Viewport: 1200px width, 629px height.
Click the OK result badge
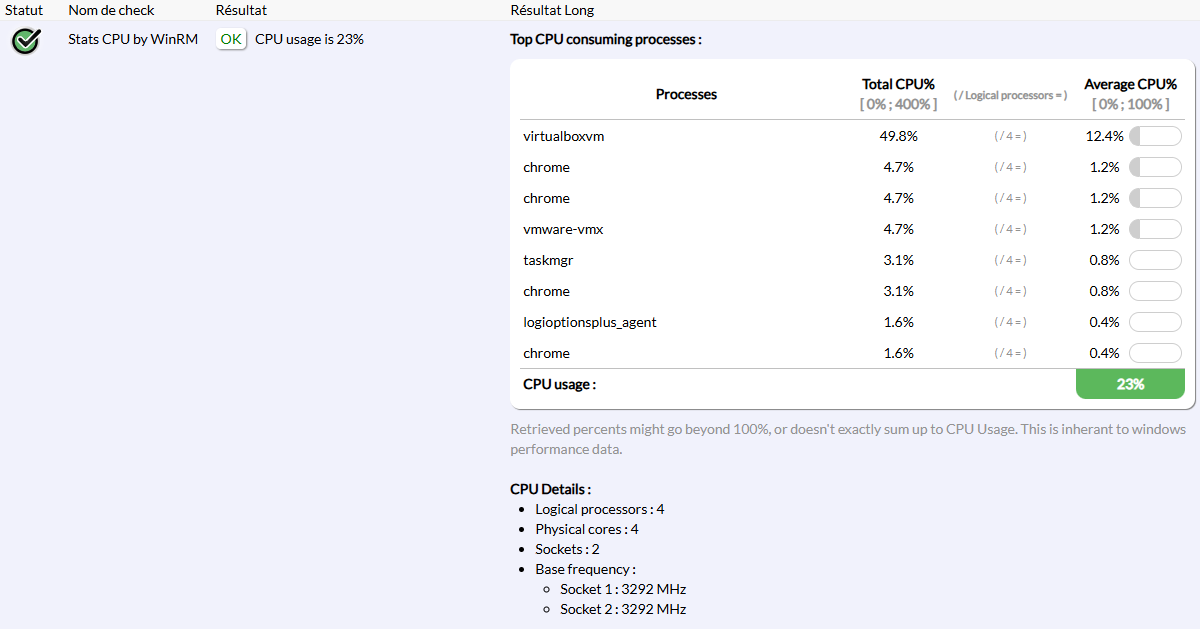pyautogui.click(x=231, y=39)
